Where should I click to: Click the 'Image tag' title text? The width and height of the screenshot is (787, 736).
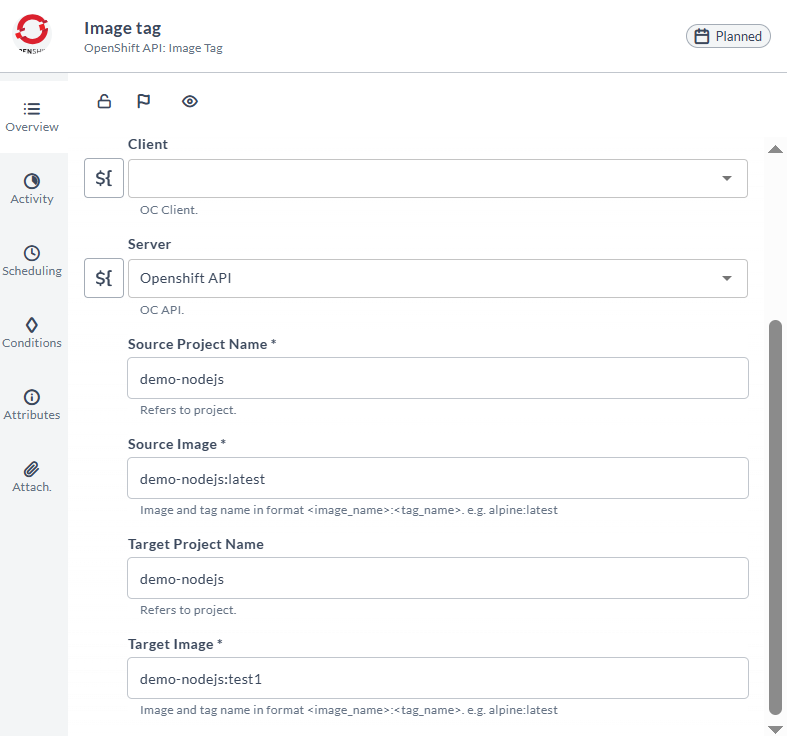pyautogui.click(x=122, y=29)
